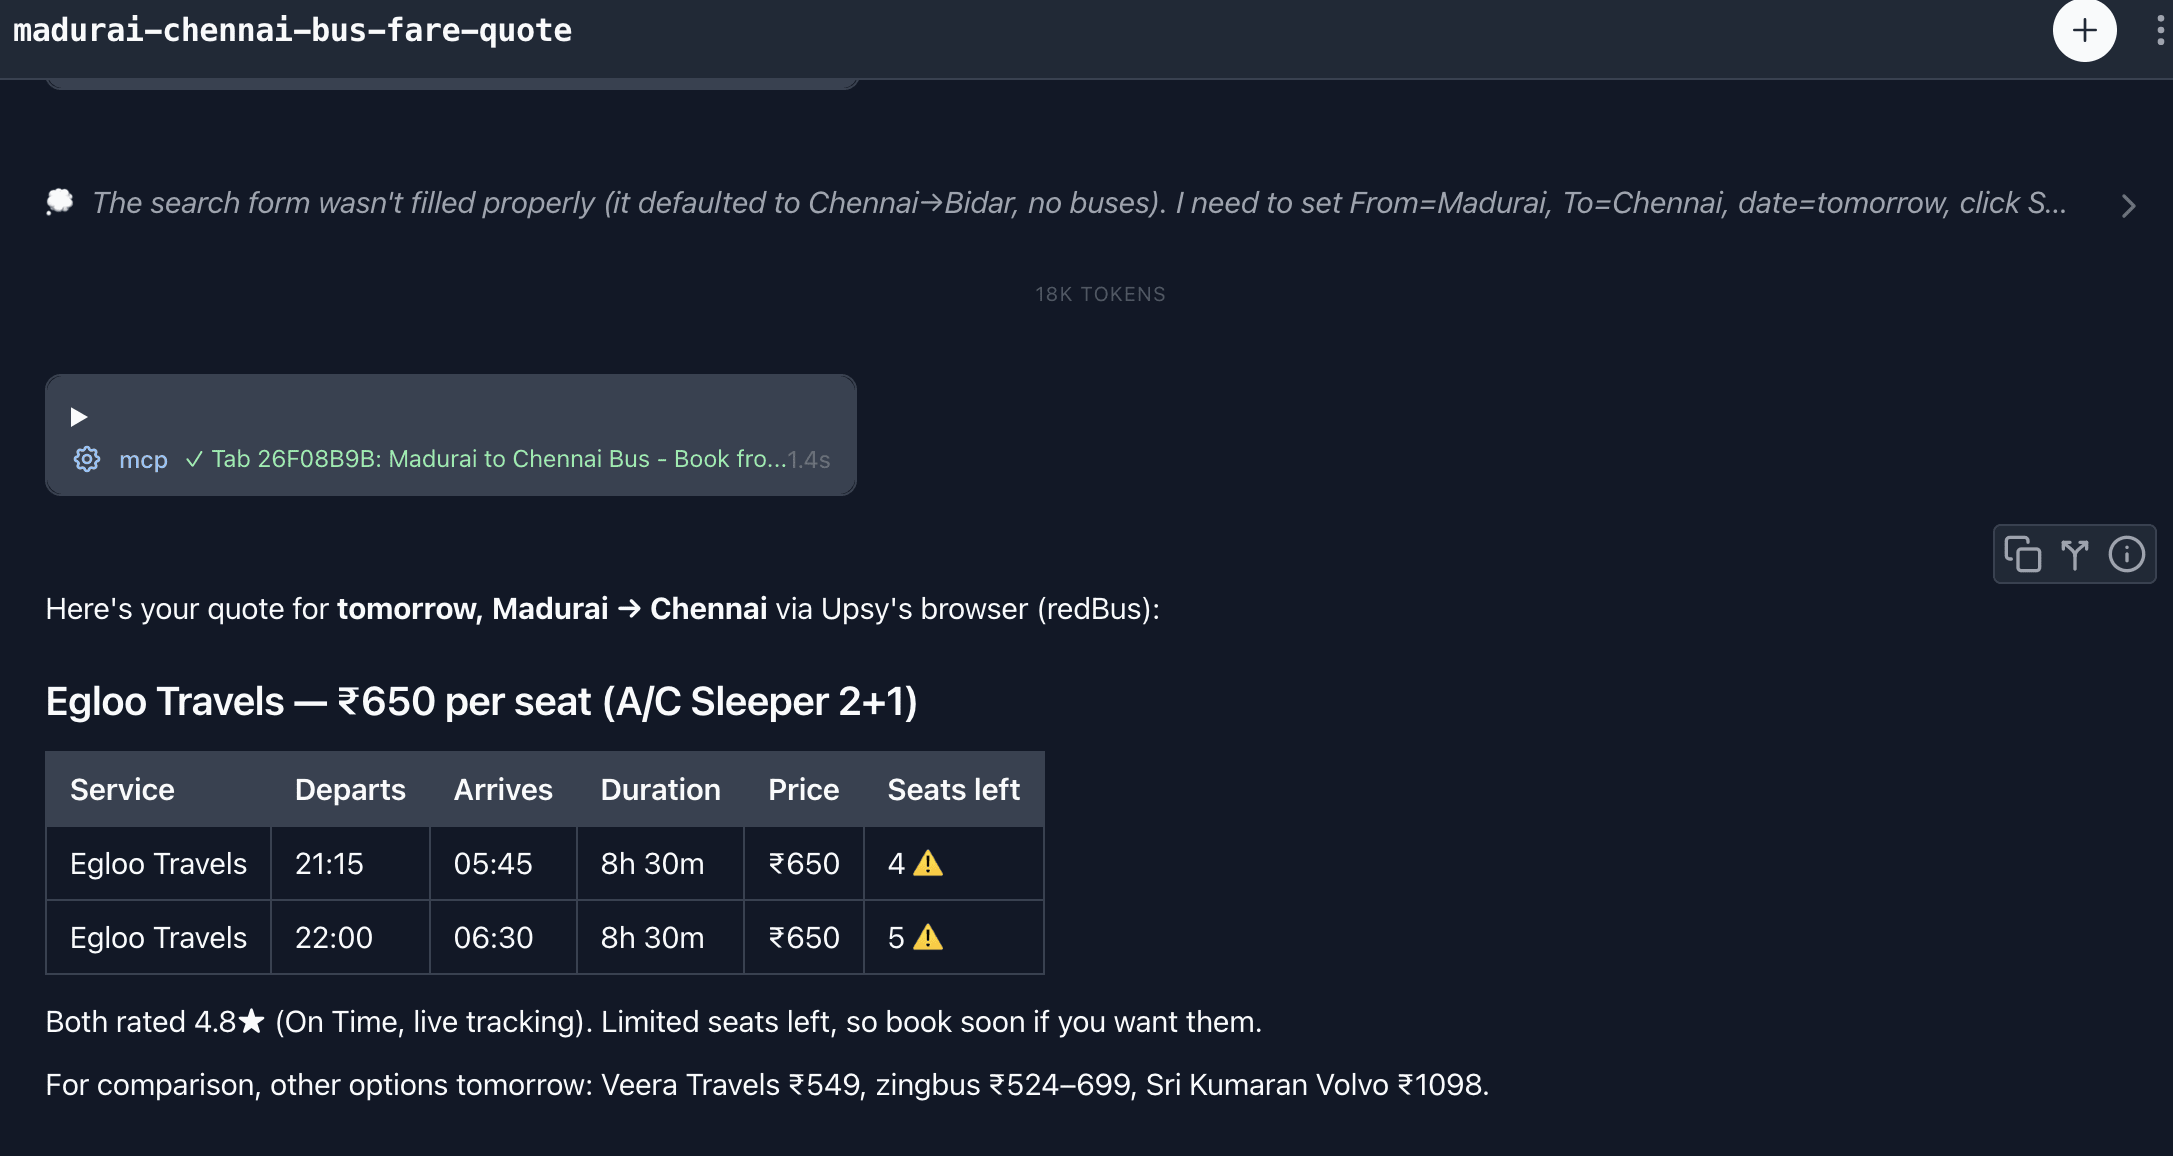The height and width of the screenshot is (1156, 2173).
Task: Select the 21:15 departure row
Action: point(545,863)
